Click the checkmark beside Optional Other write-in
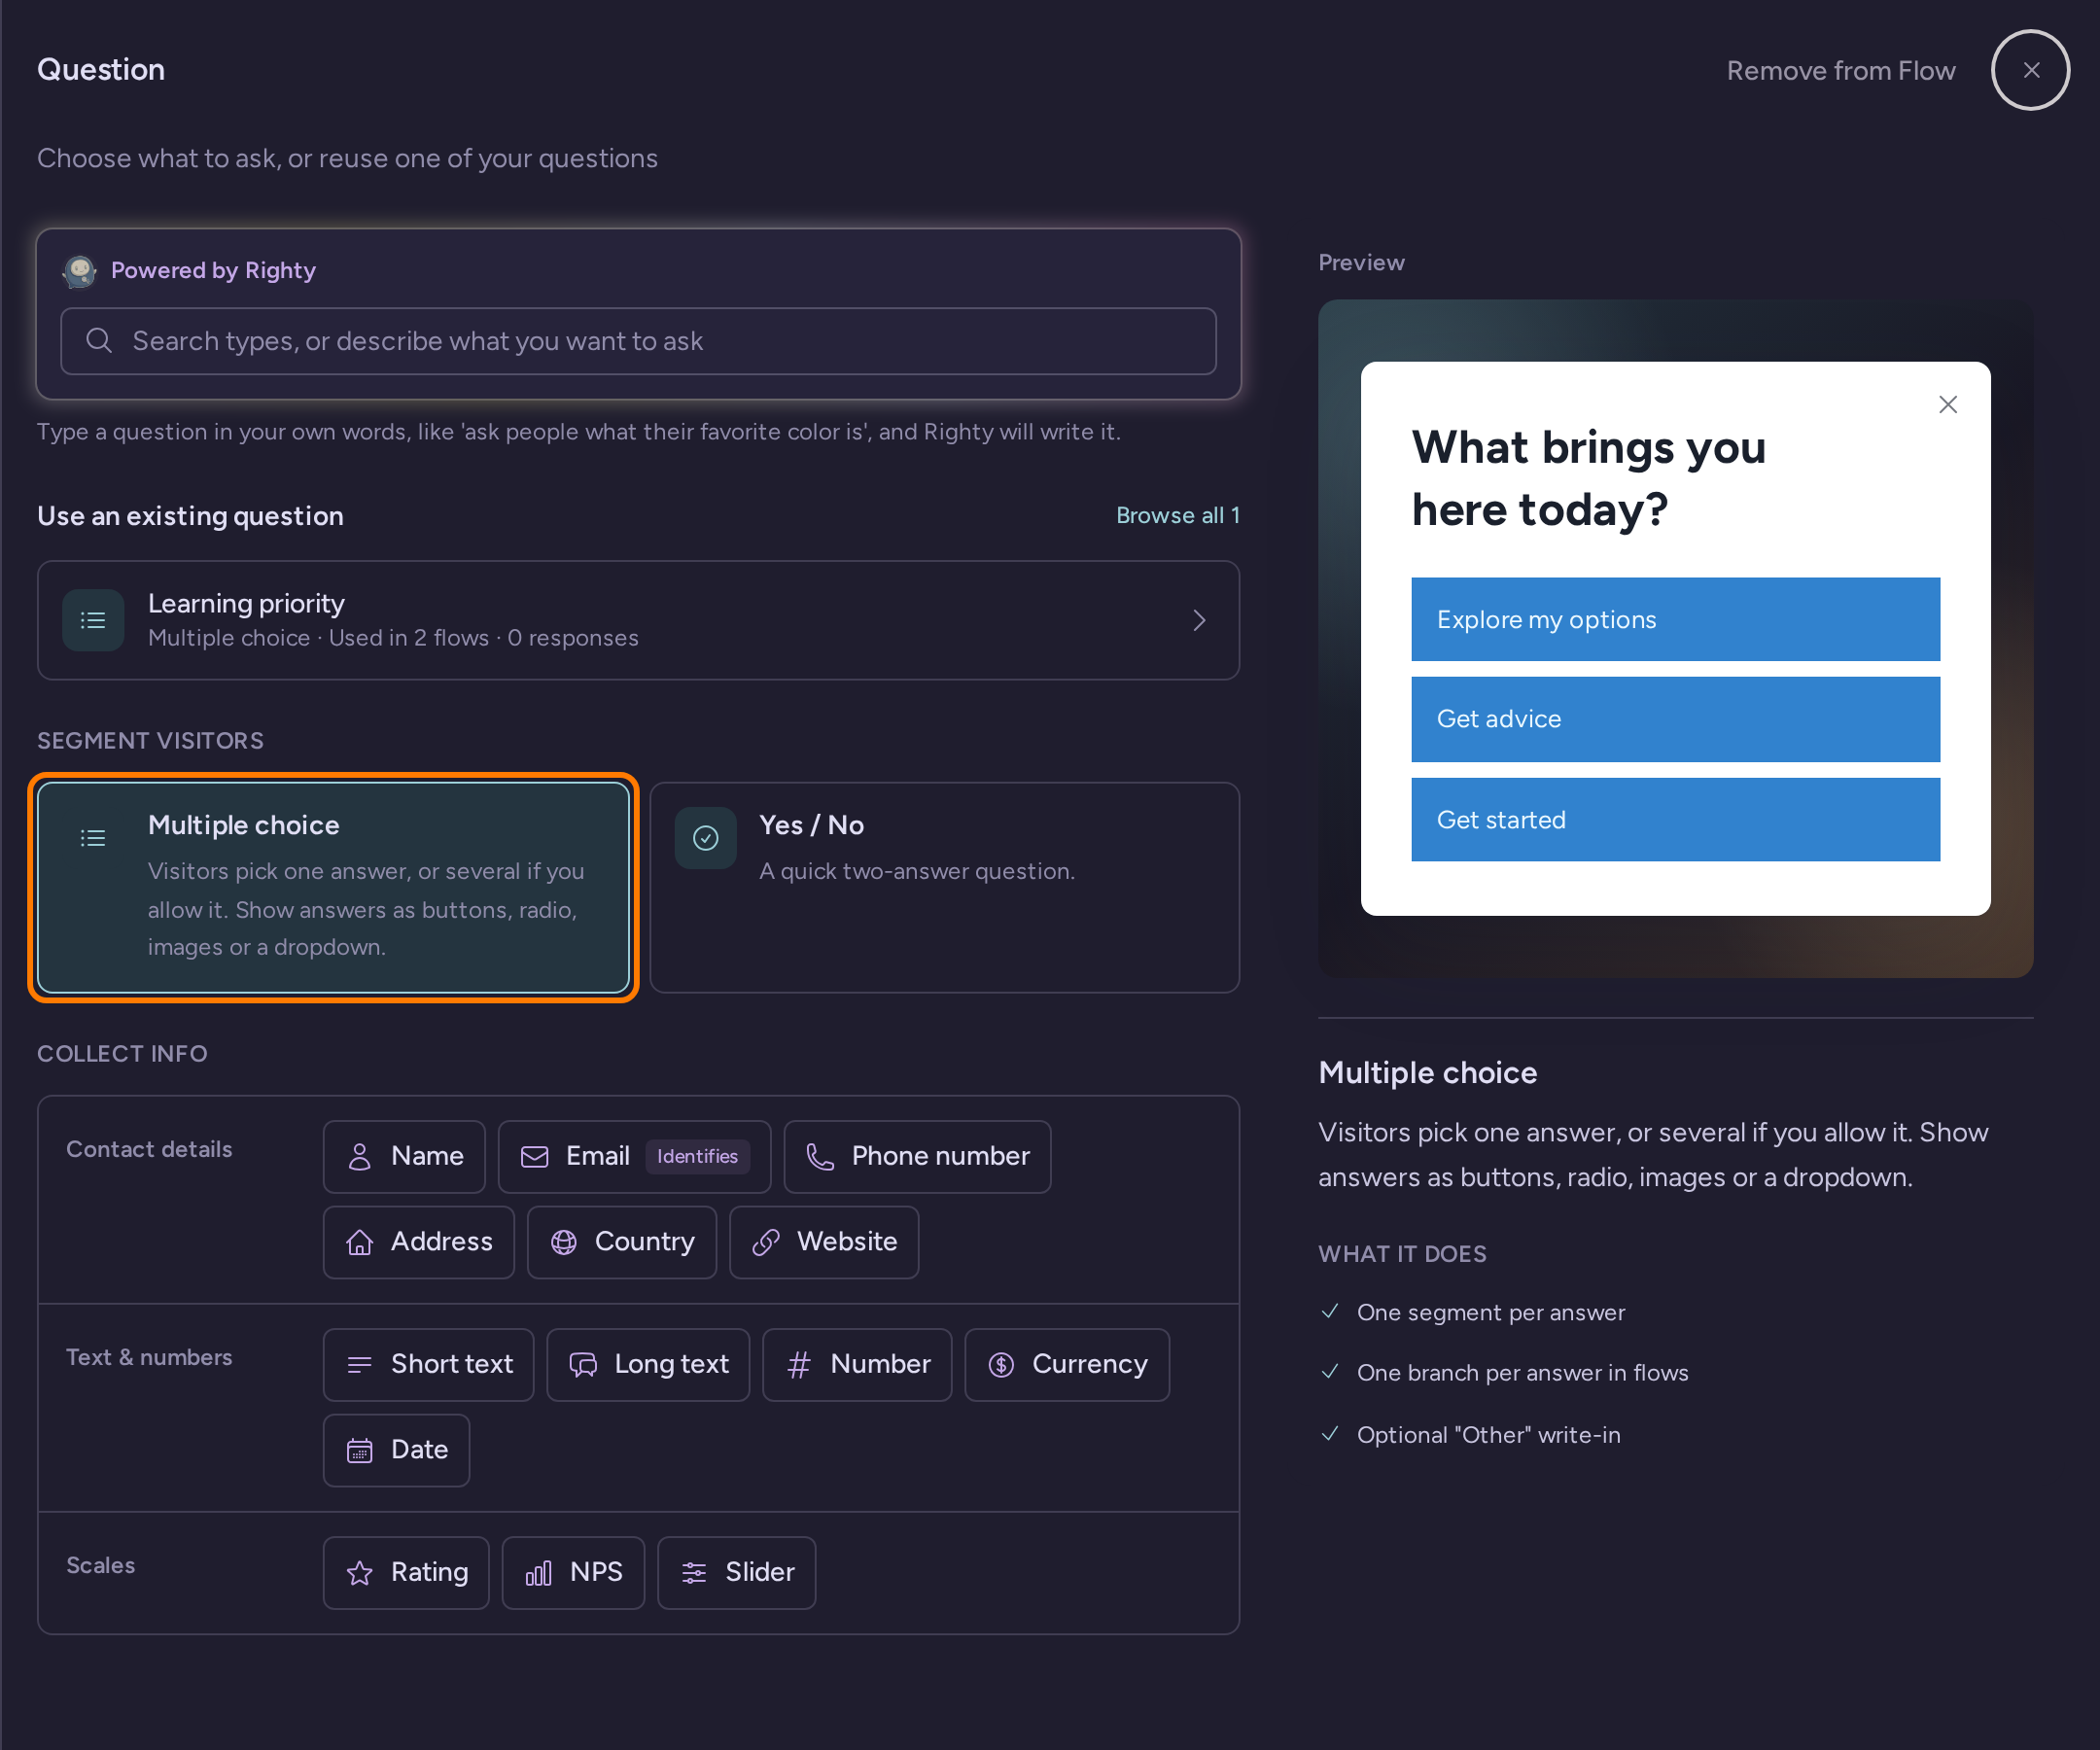The height and width of the screenshot is (1750, 2100). 1330,1434
